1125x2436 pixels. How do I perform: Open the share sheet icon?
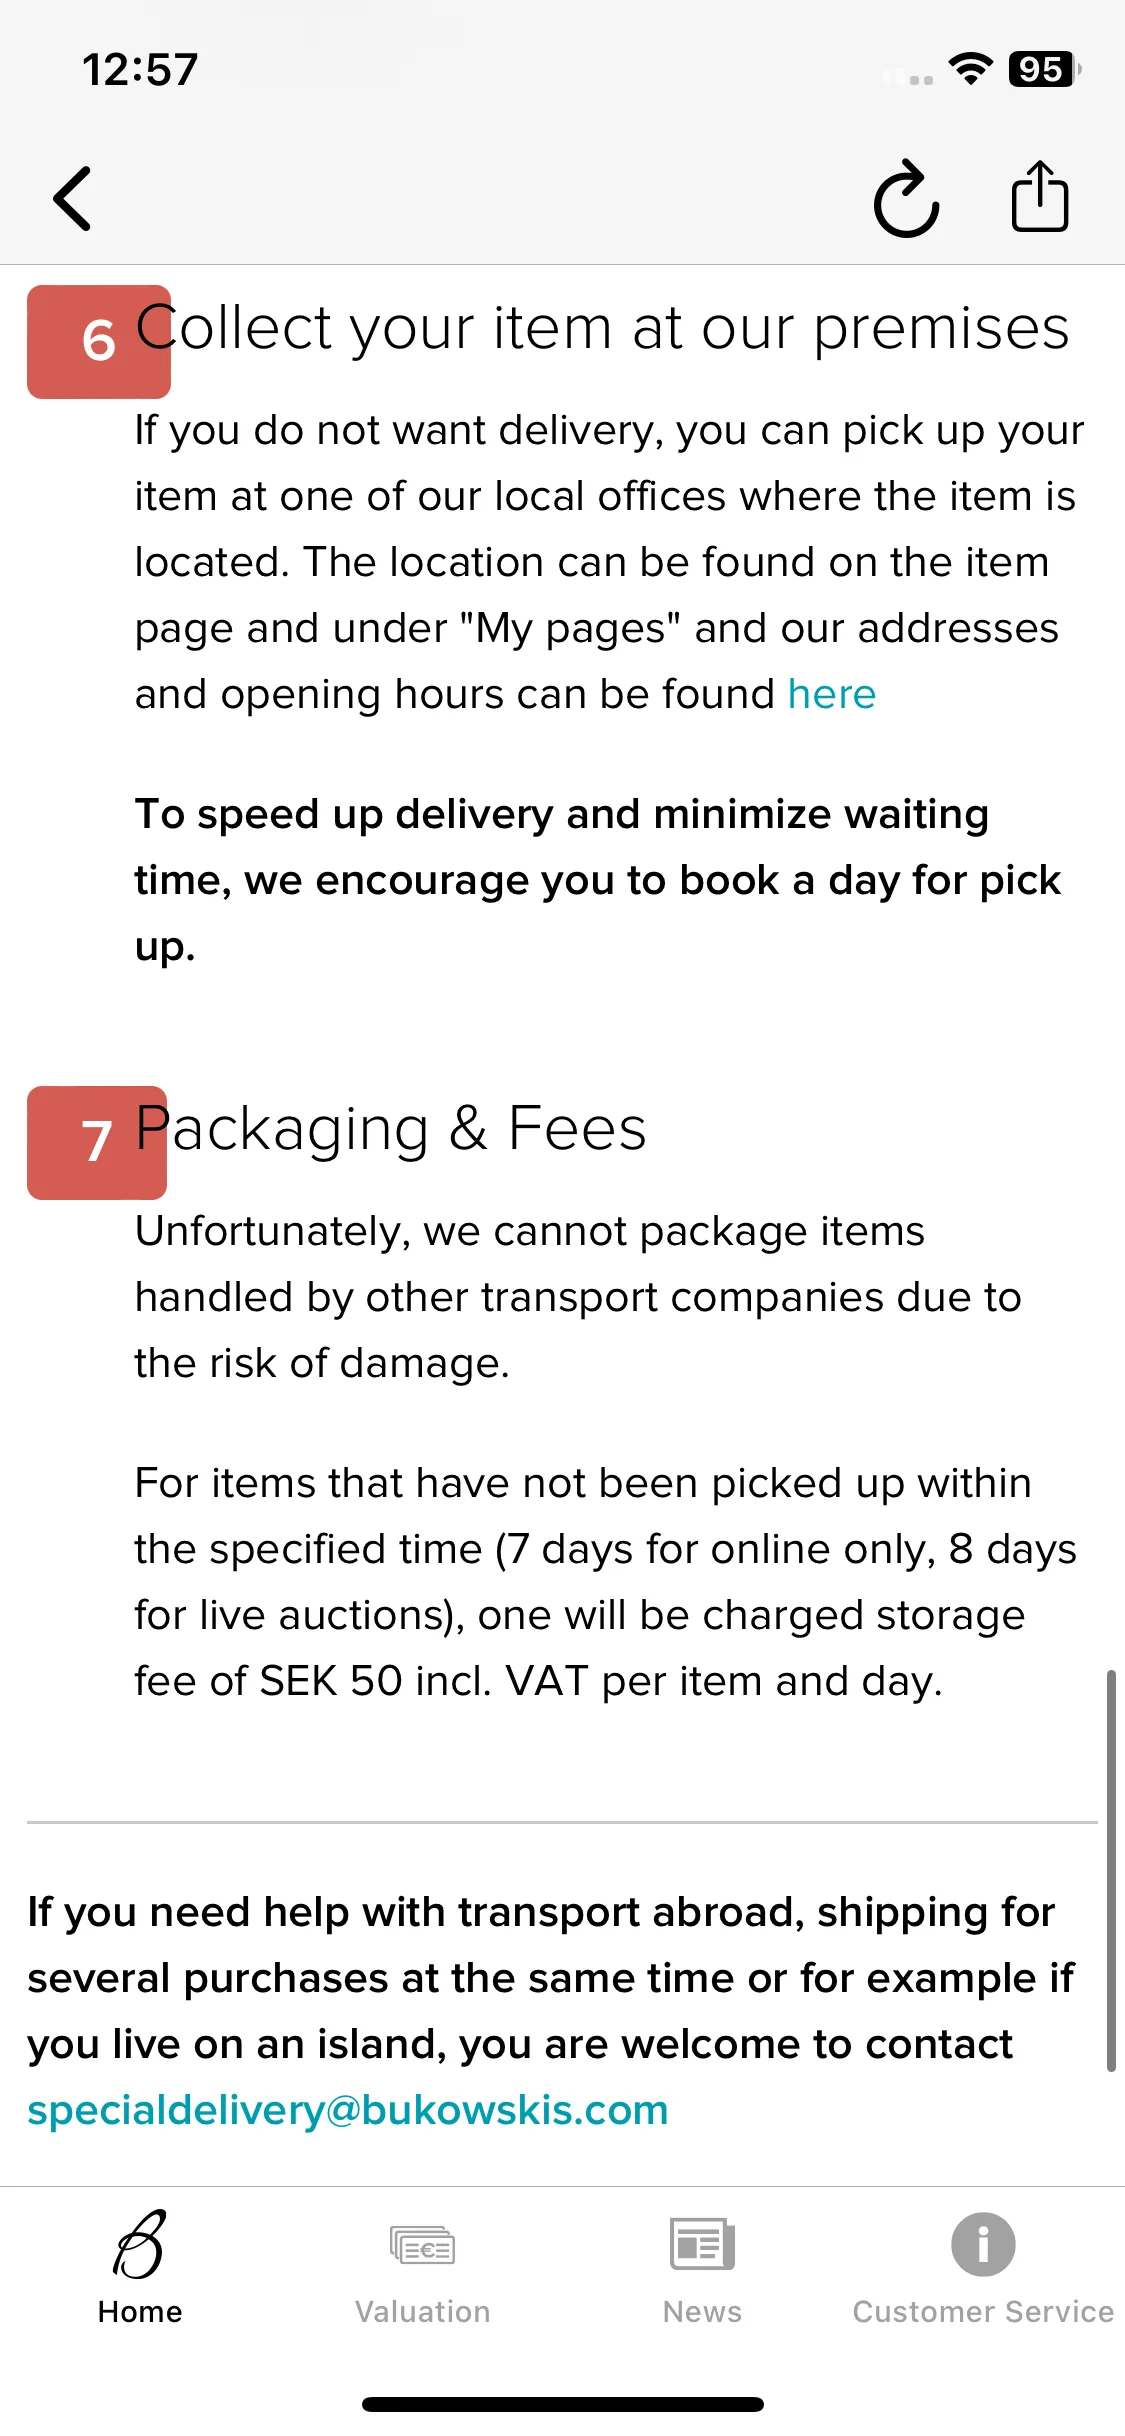(x=1040, y=196)
